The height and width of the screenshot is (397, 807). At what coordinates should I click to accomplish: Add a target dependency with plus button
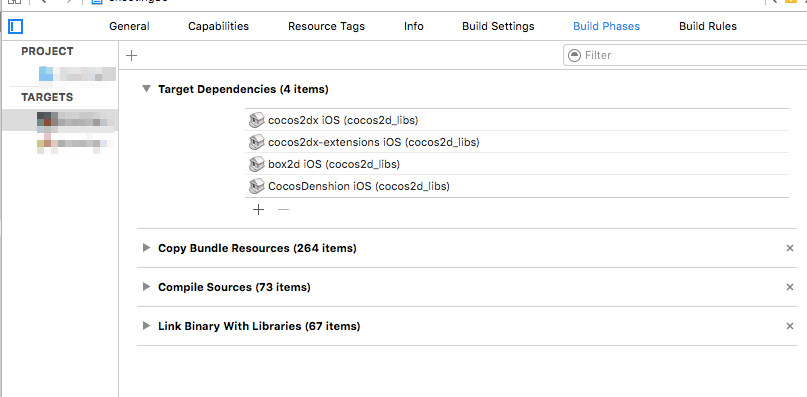(x=258, y=210)
